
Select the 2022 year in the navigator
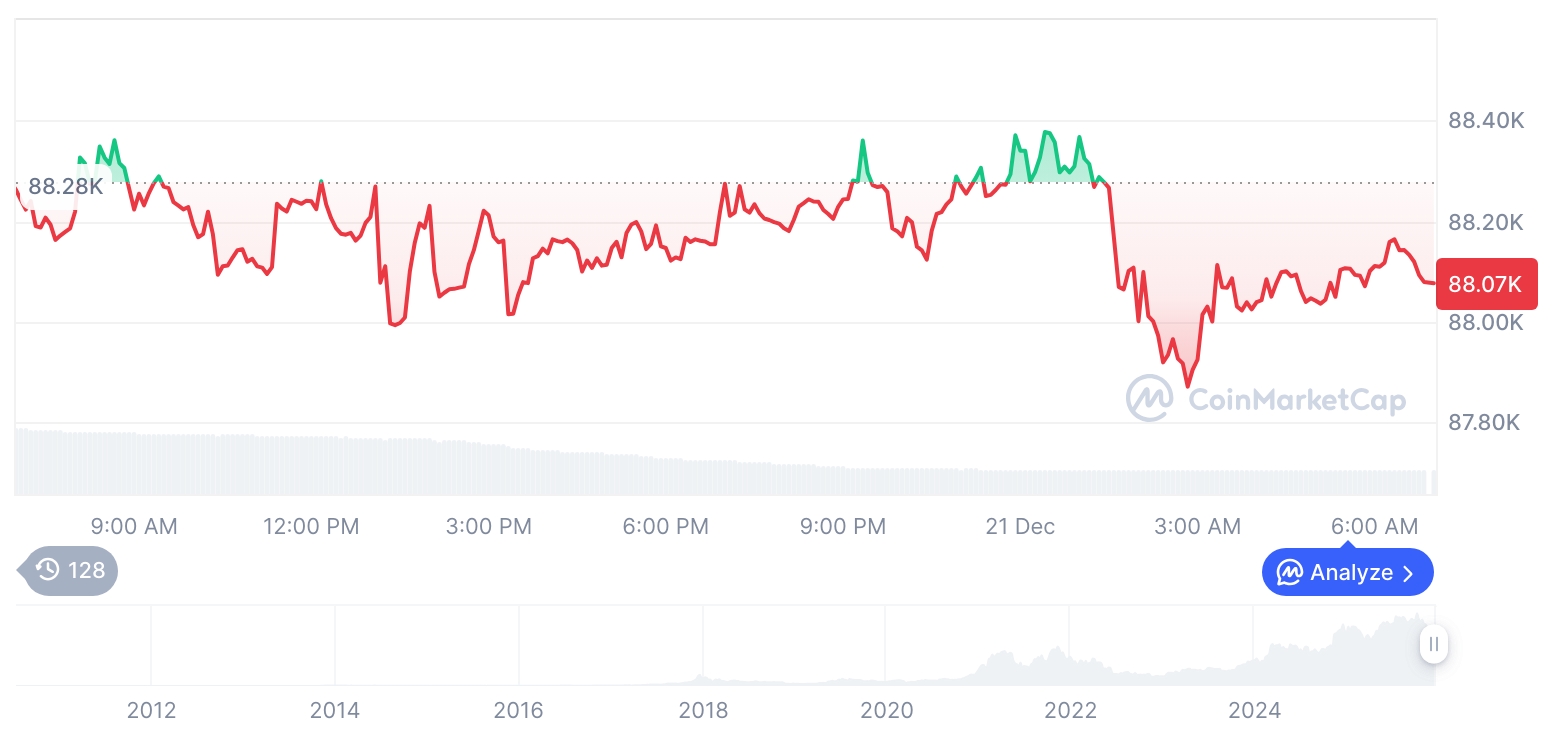tap(1070, 710)
